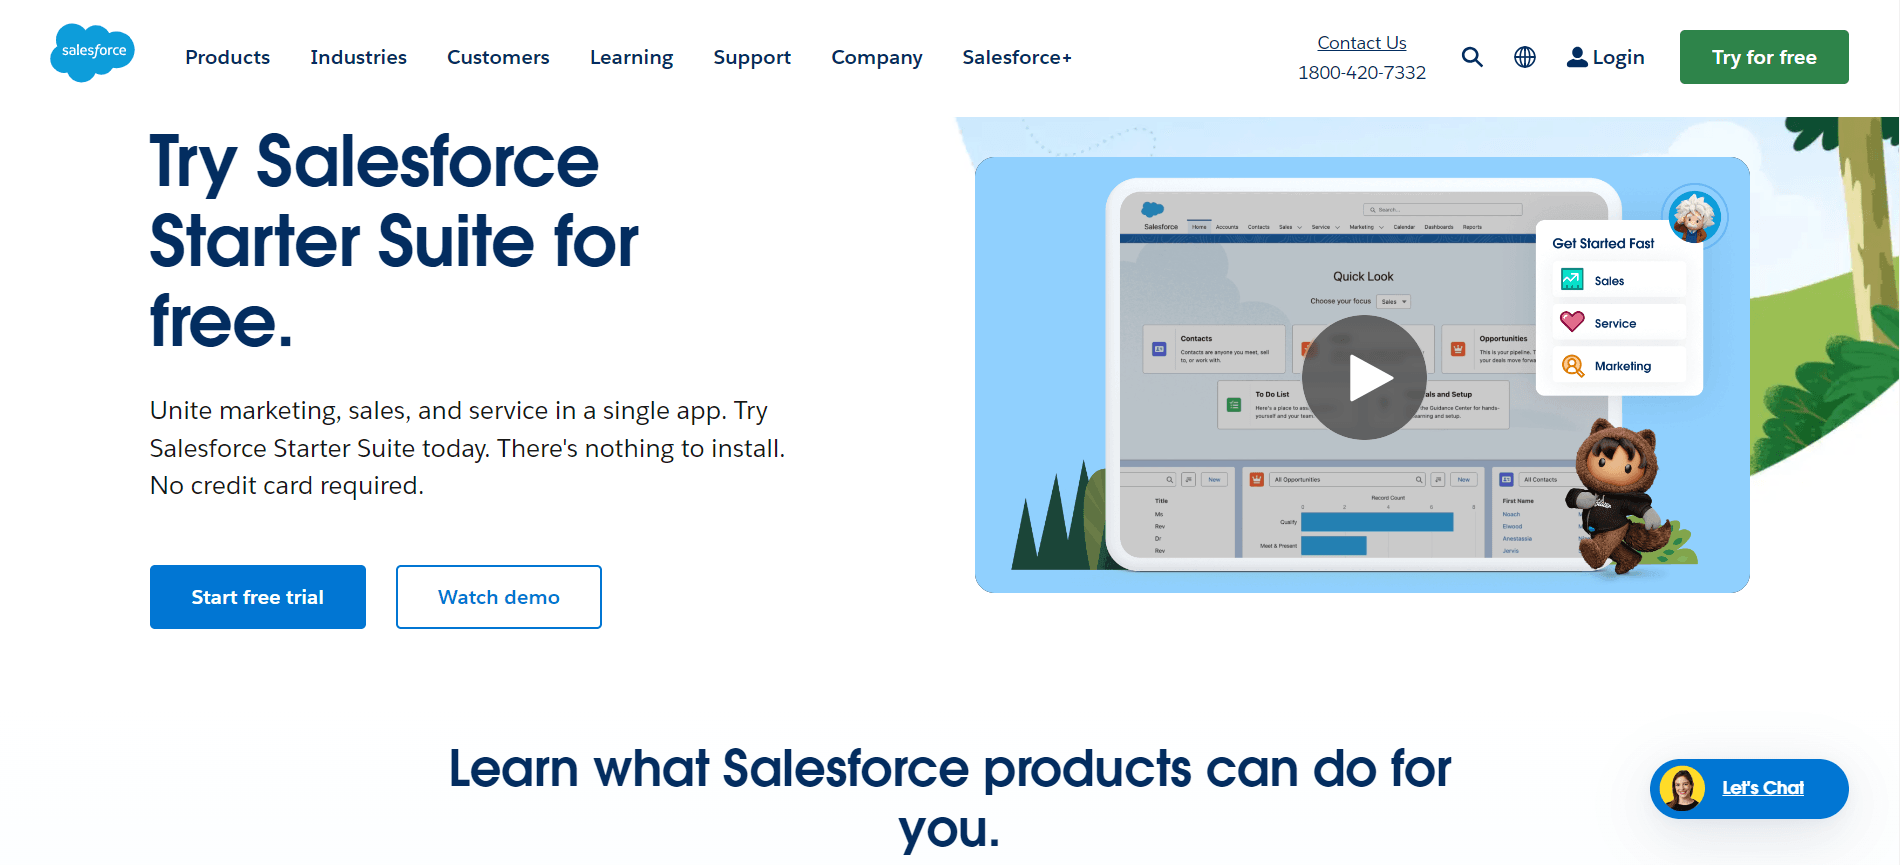Click the Sales chart icon in Get Started Fast
The width and height of the screenshot is (1900, 865).
(x=1572, y=280)
